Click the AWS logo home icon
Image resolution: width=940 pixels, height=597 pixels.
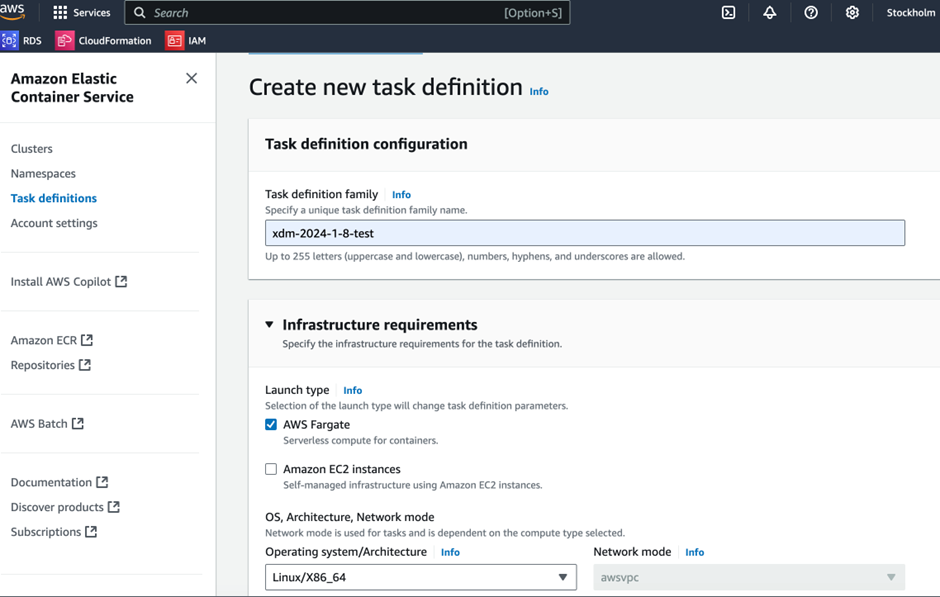12,11
